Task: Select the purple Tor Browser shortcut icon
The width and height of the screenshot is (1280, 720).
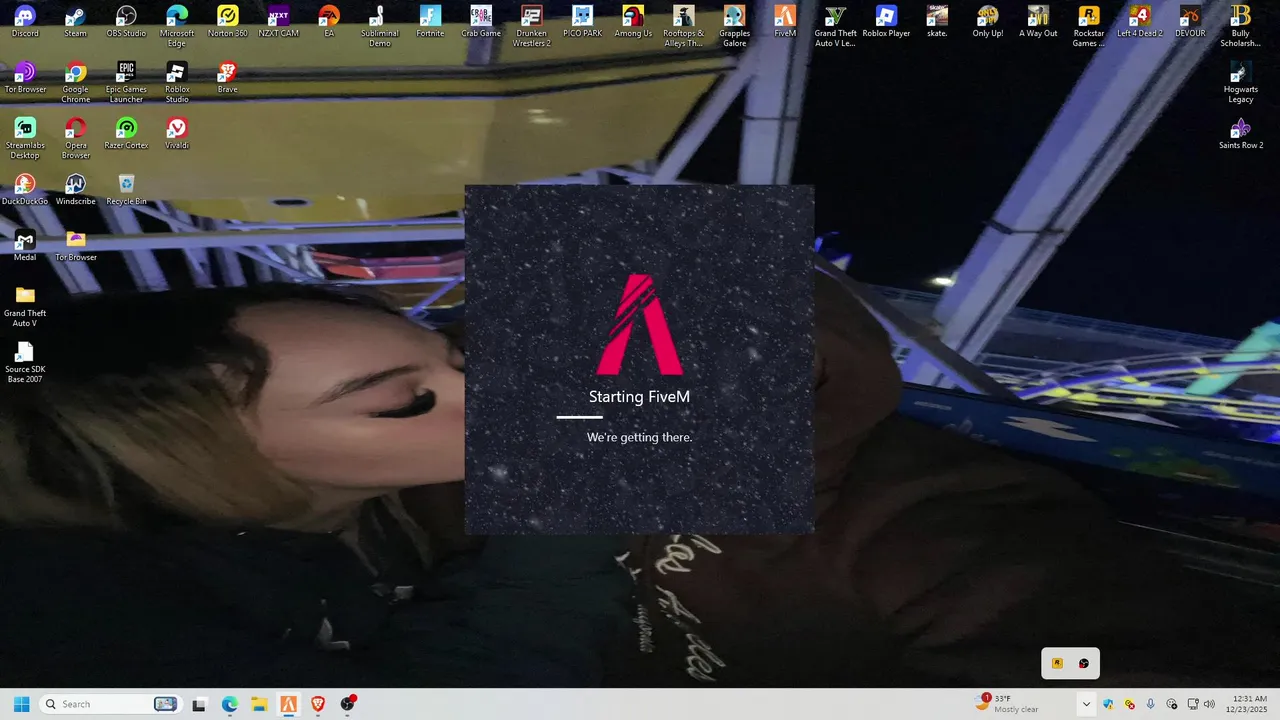Action: click(x=25, y=78)
